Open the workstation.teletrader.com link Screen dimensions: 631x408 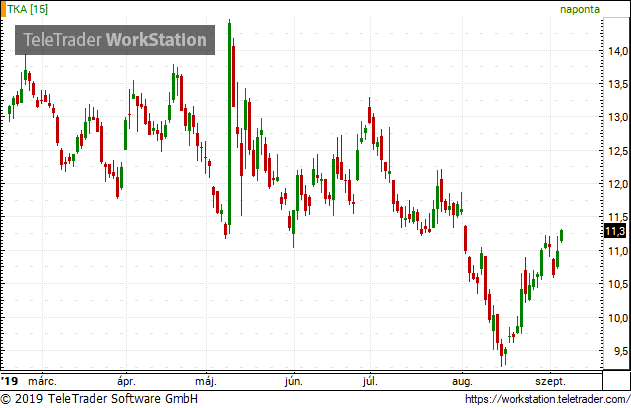[x=547, y=399]
